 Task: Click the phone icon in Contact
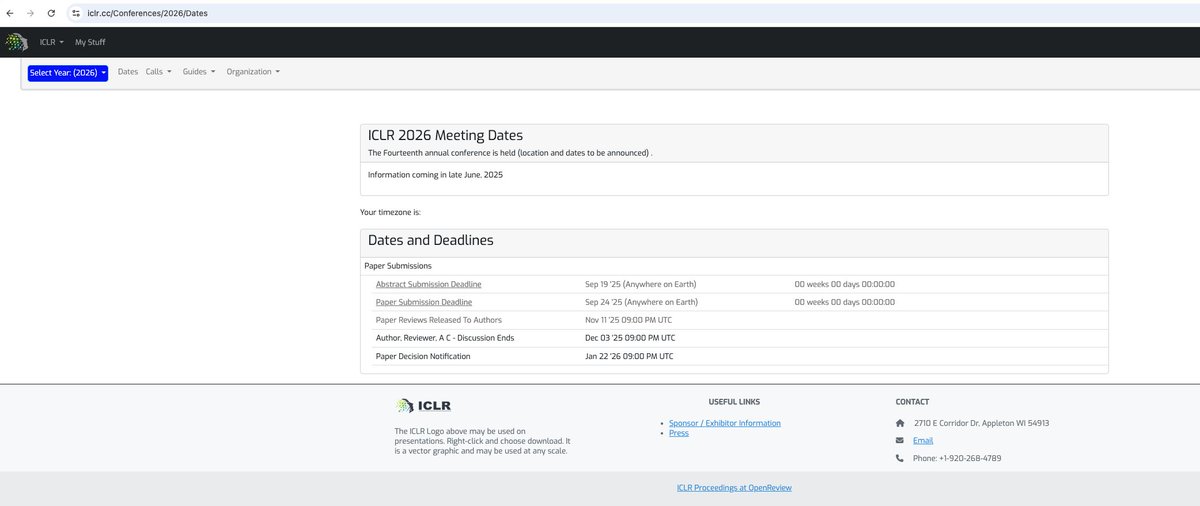point(900,458)
